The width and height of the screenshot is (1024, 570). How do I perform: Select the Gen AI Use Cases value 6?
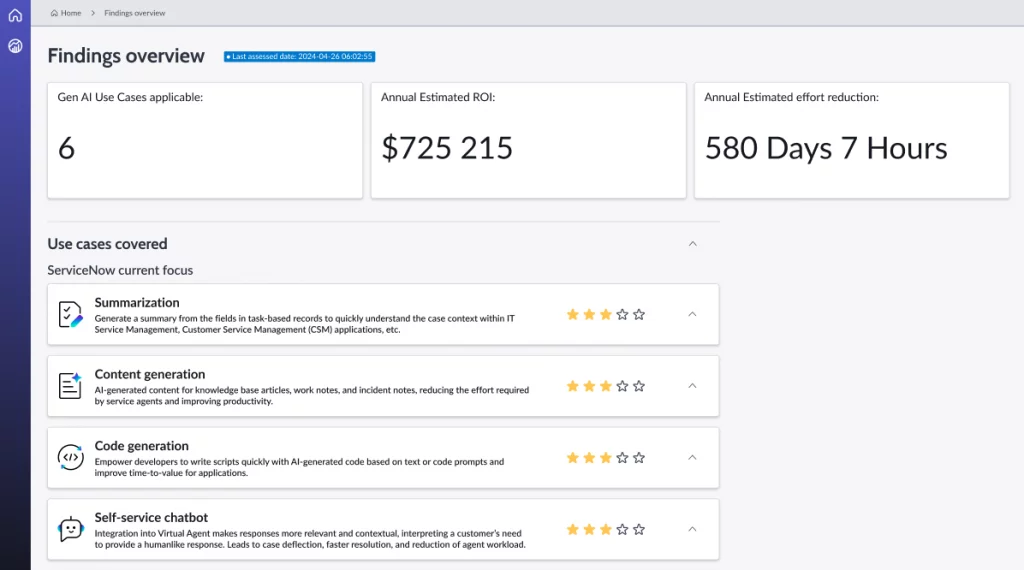67,148
